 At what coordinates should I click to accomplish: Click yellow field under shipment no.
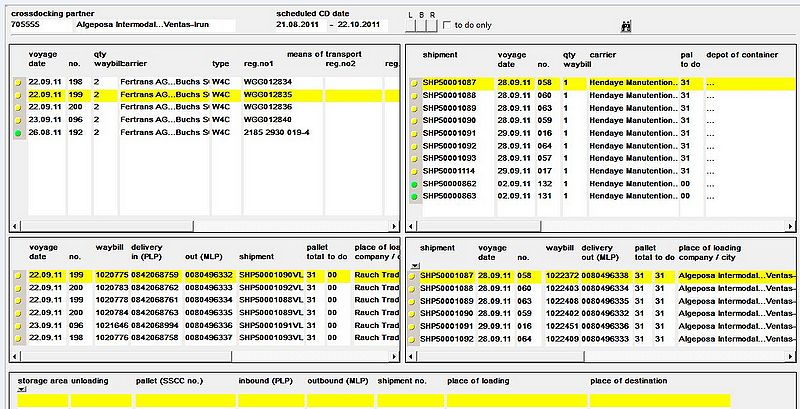[411, 401]
